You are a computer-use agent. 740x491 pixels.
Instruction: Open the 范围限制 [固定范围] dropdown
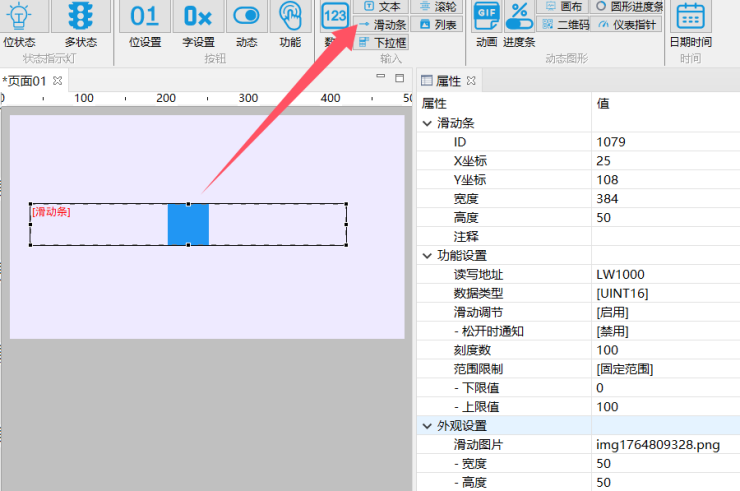click(665, 369)
